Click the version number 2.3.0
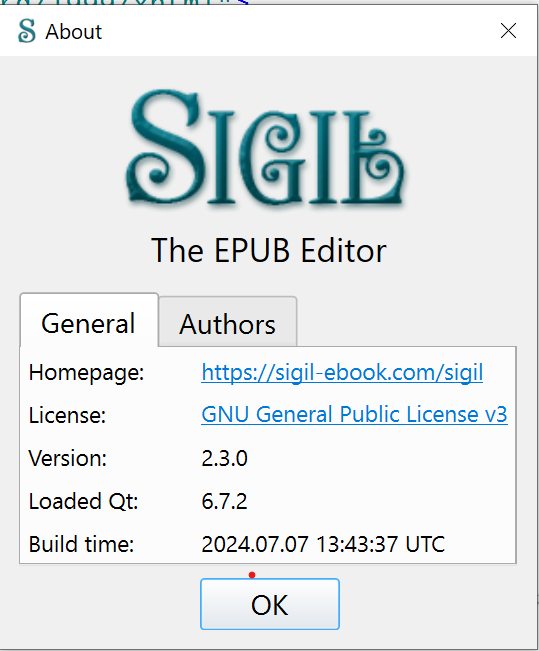Image resolution: width=539 pixels, height=651 pixels. tap(225, 458)
